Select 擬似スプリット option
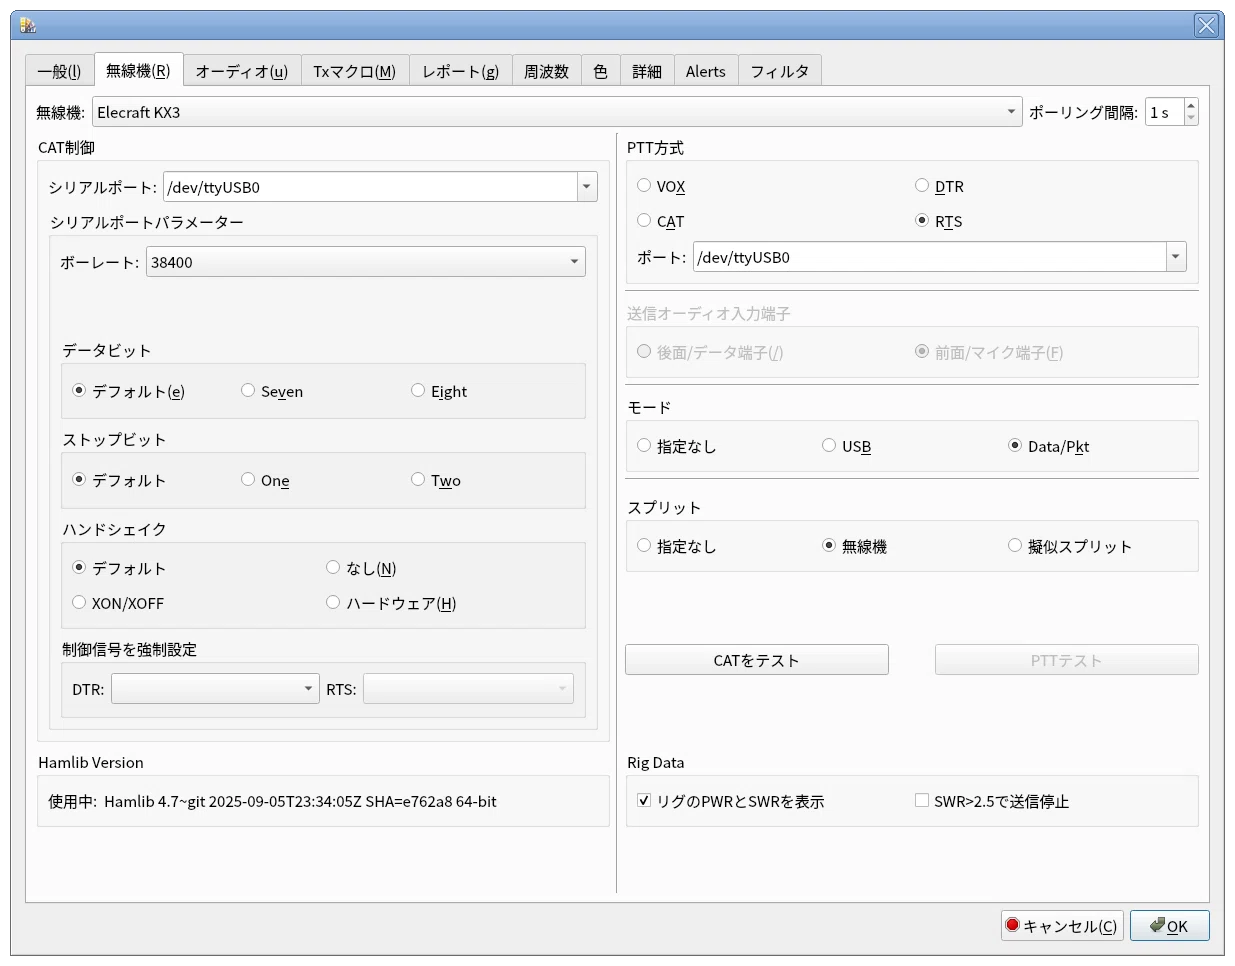Viewport: 1235px width, 966px height. (1070, 546)
